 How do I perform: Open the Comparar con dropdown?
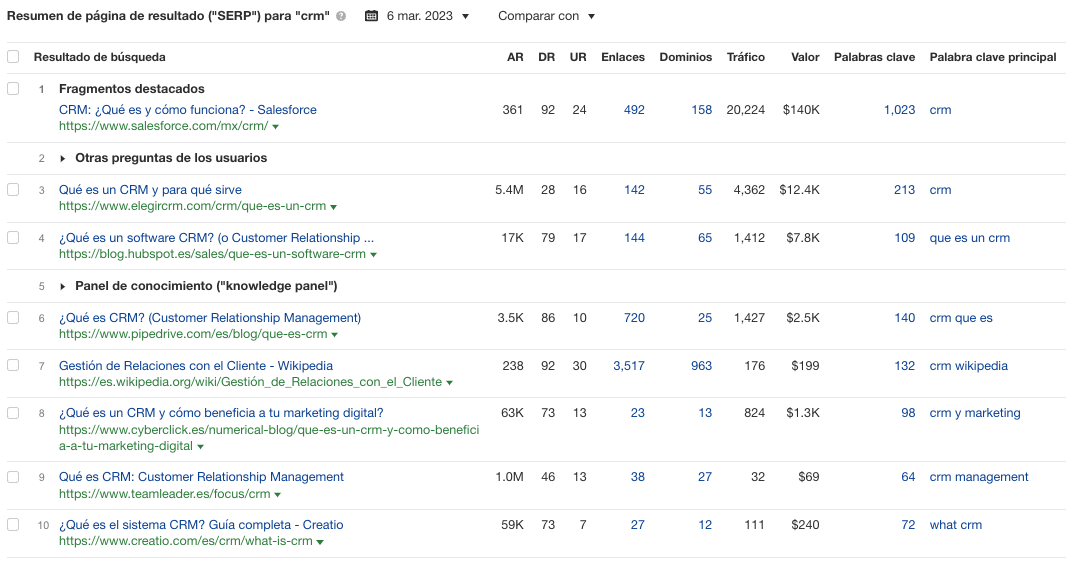click(x=546, y=16)
